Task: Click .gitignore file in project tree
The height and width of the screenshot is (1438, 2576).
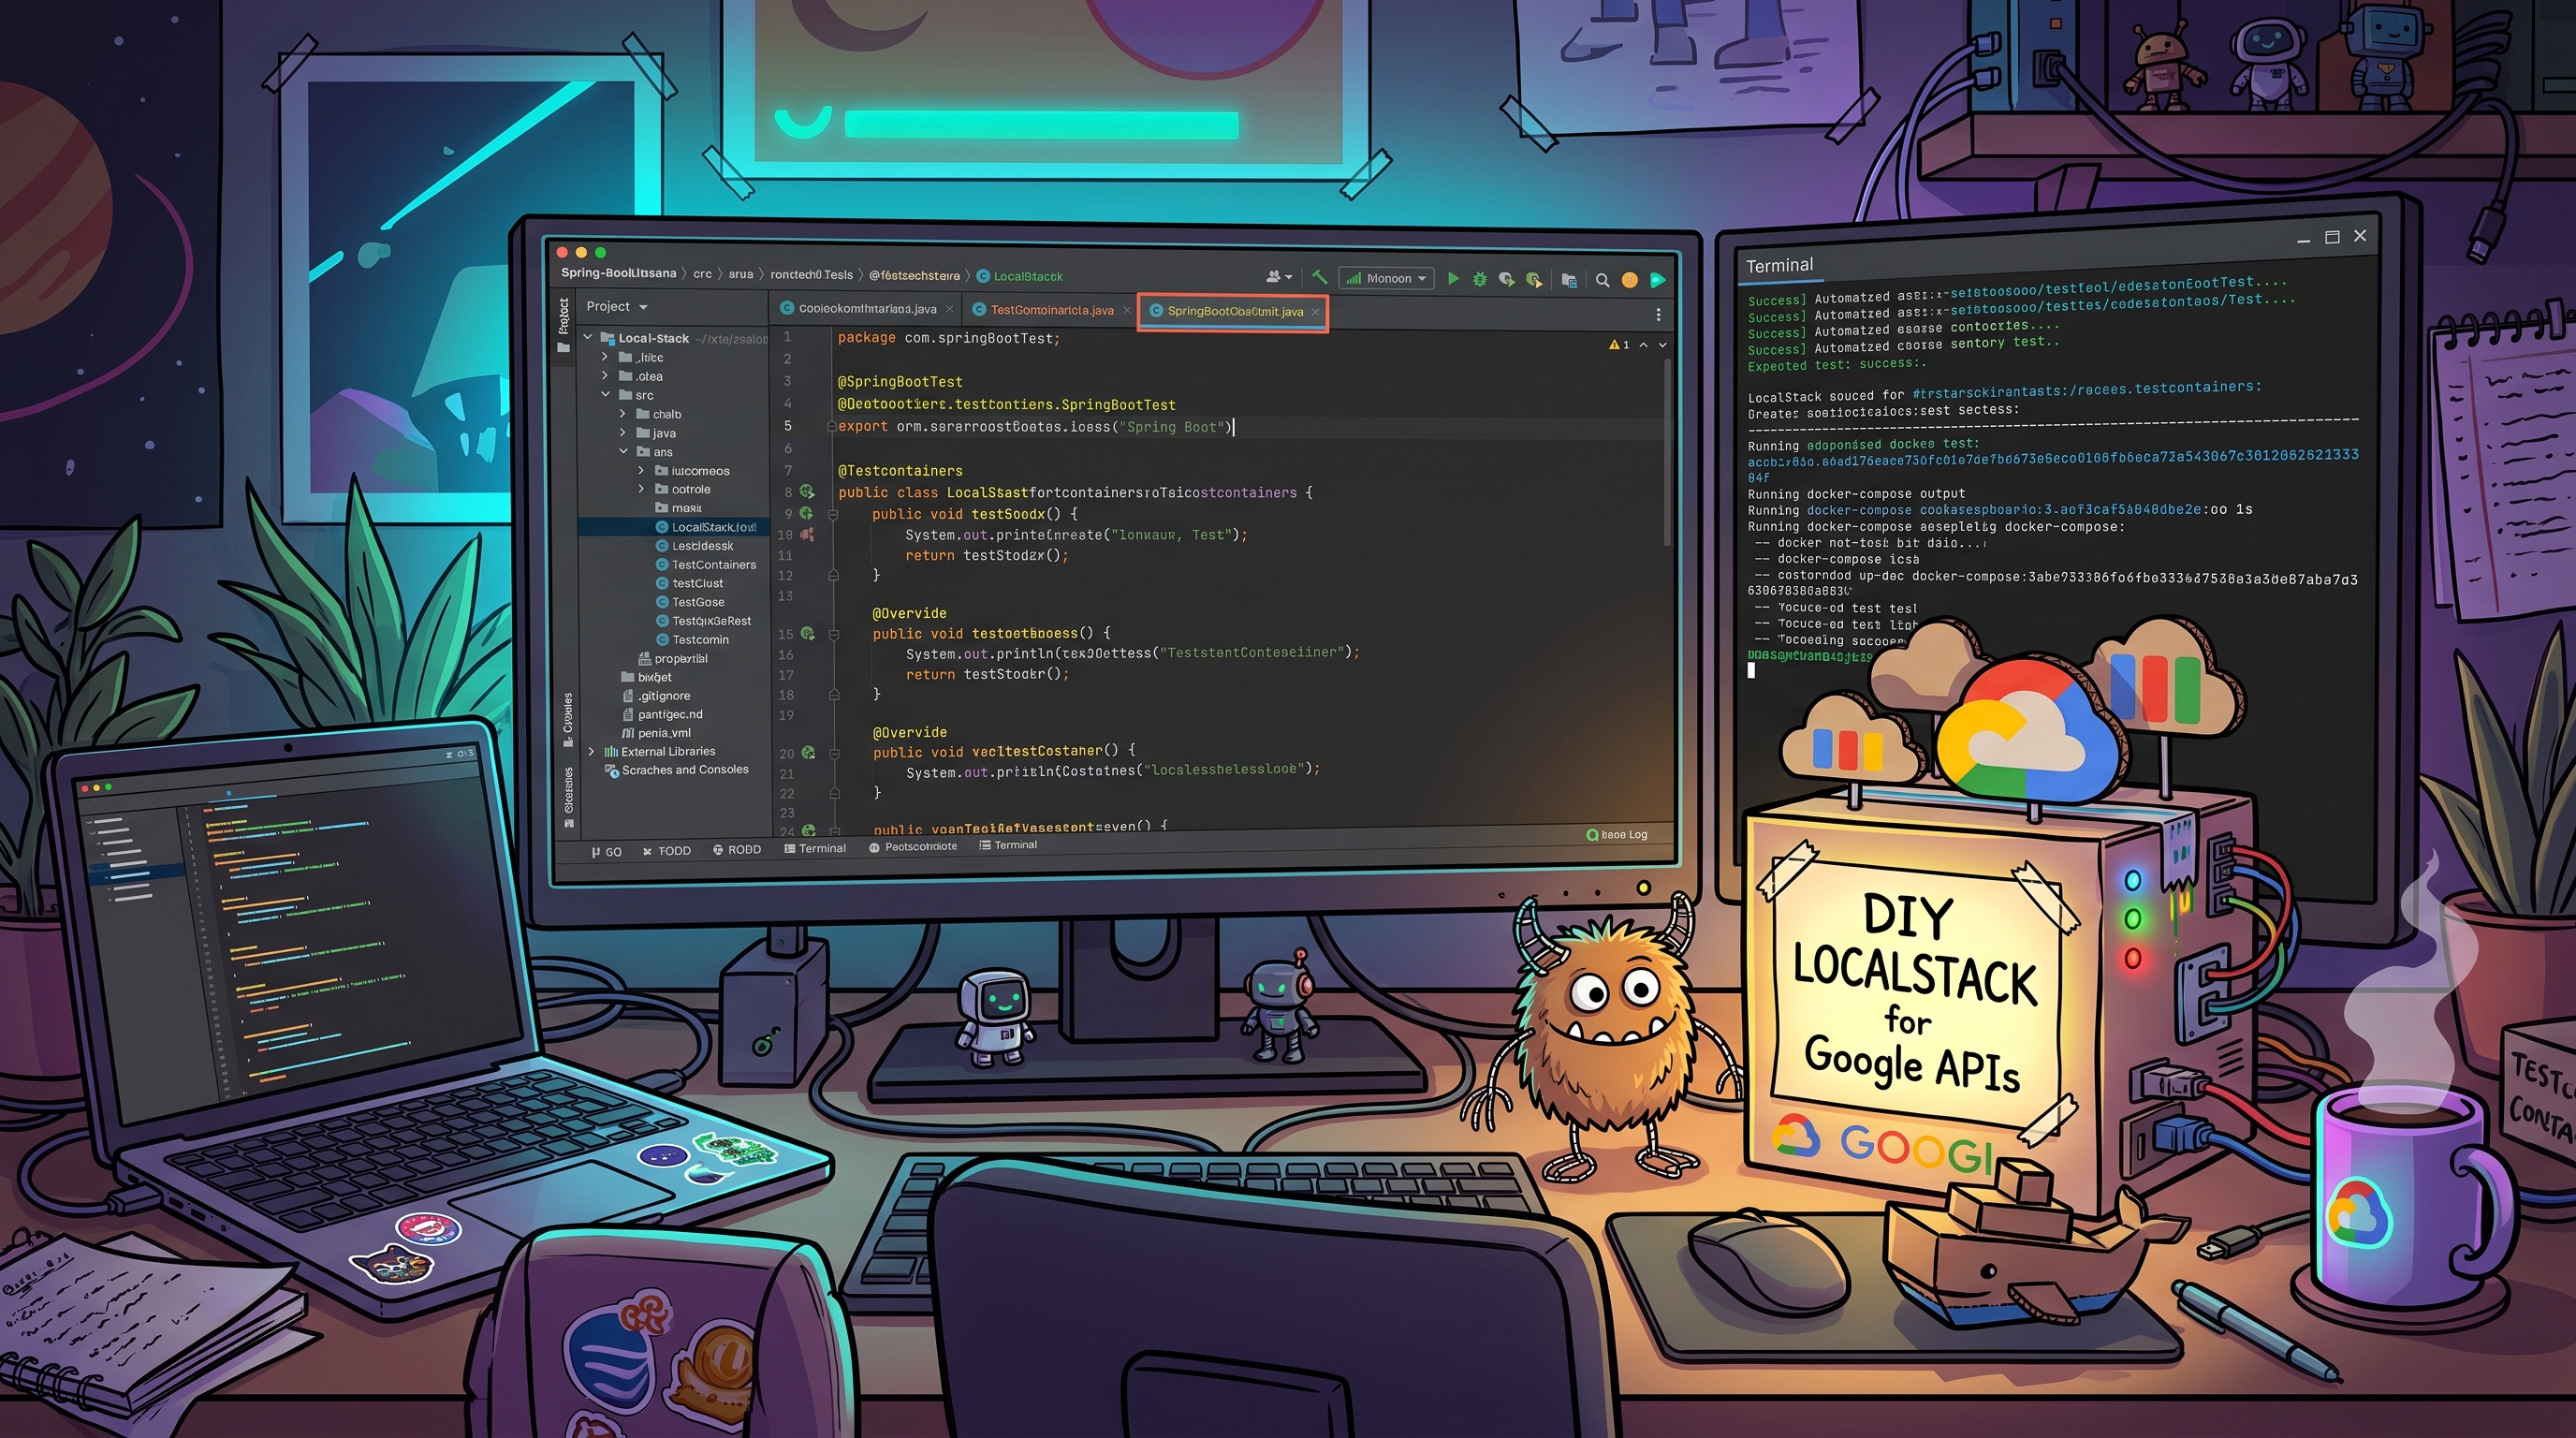Action: click(656, 696)
